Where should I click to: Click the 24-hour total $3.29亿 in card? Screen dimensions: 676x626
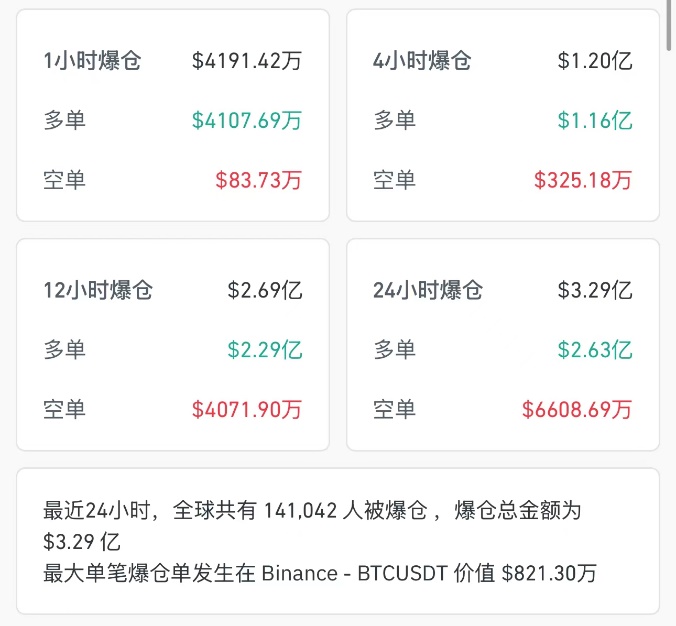click(x=594, y=291)
